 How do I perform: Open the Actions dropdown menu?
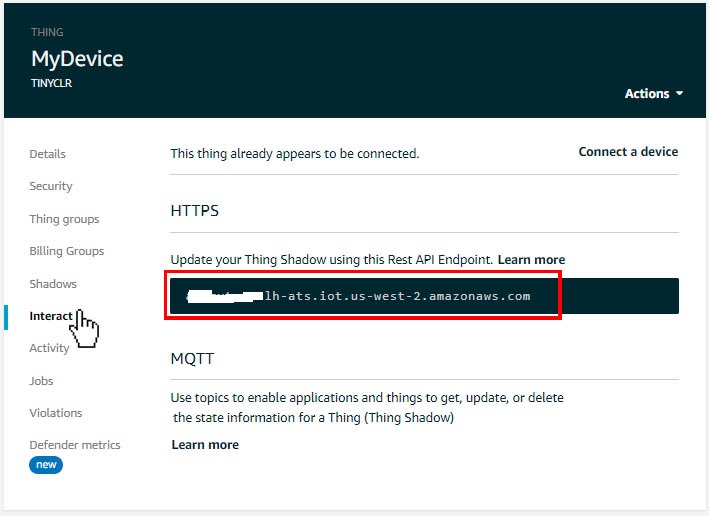[x=653, y=94]
